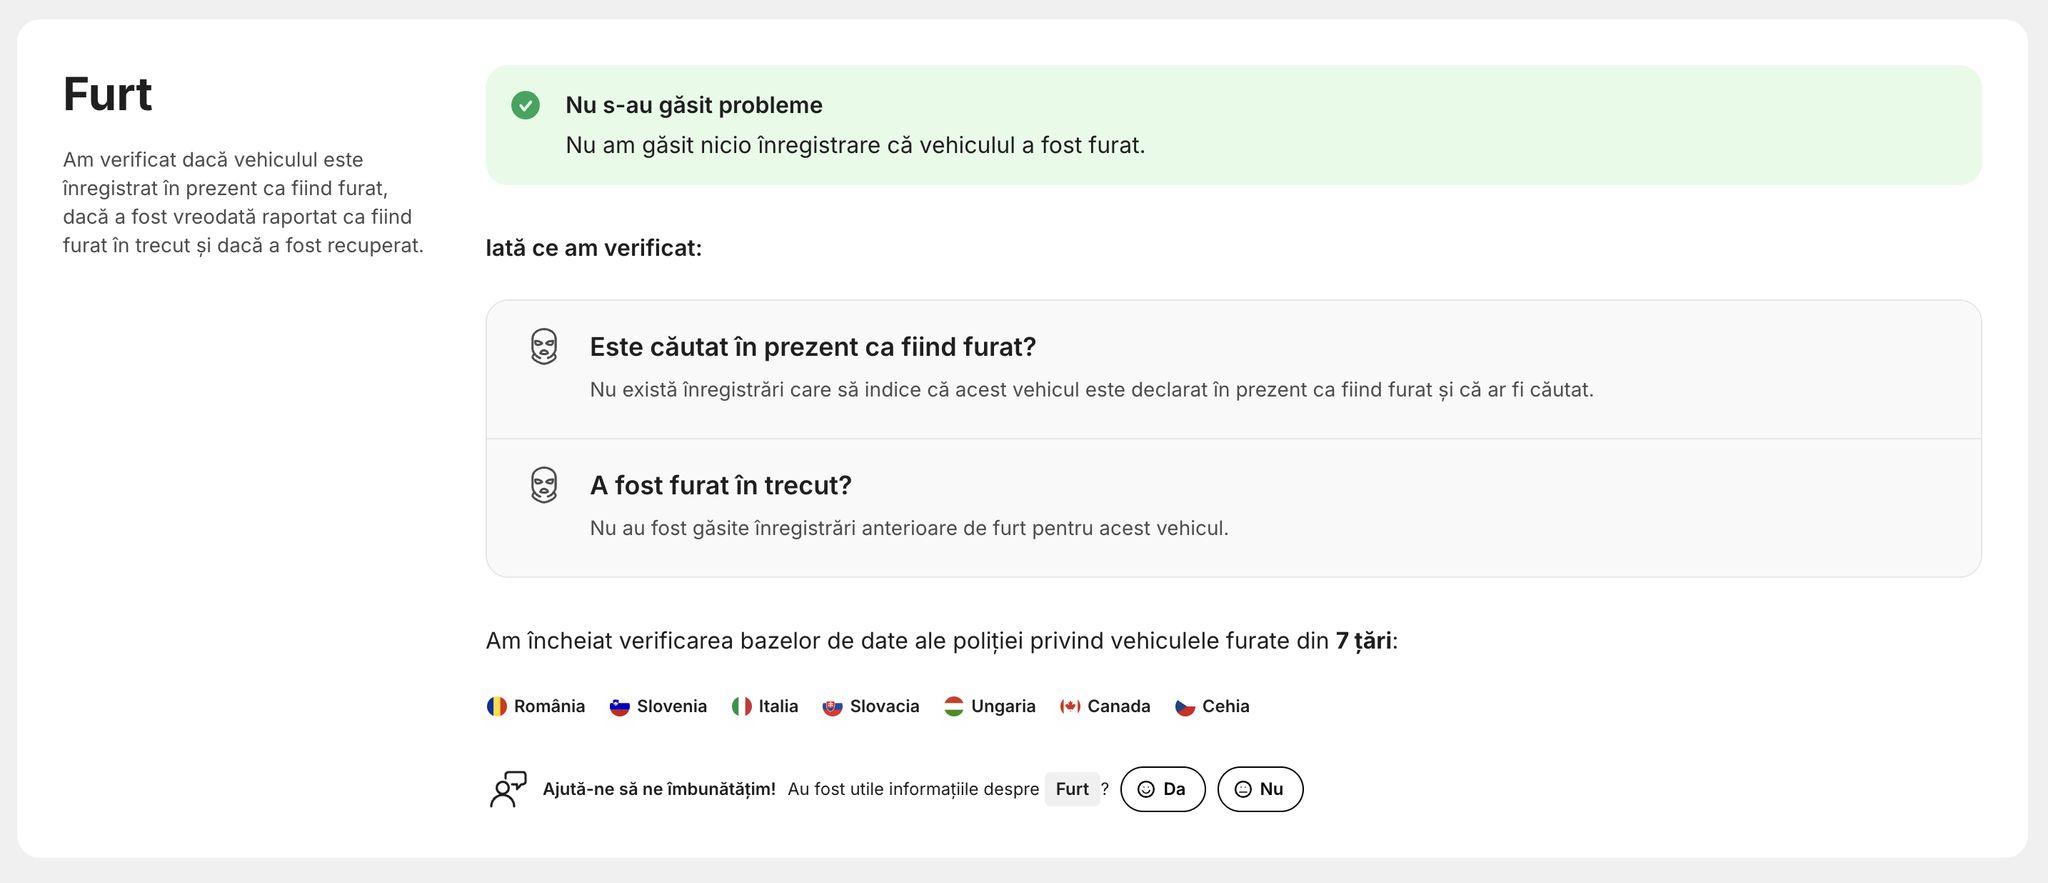2048x883 pixels.
Task: Click the România flag icon
Action: tap(497, 706)
